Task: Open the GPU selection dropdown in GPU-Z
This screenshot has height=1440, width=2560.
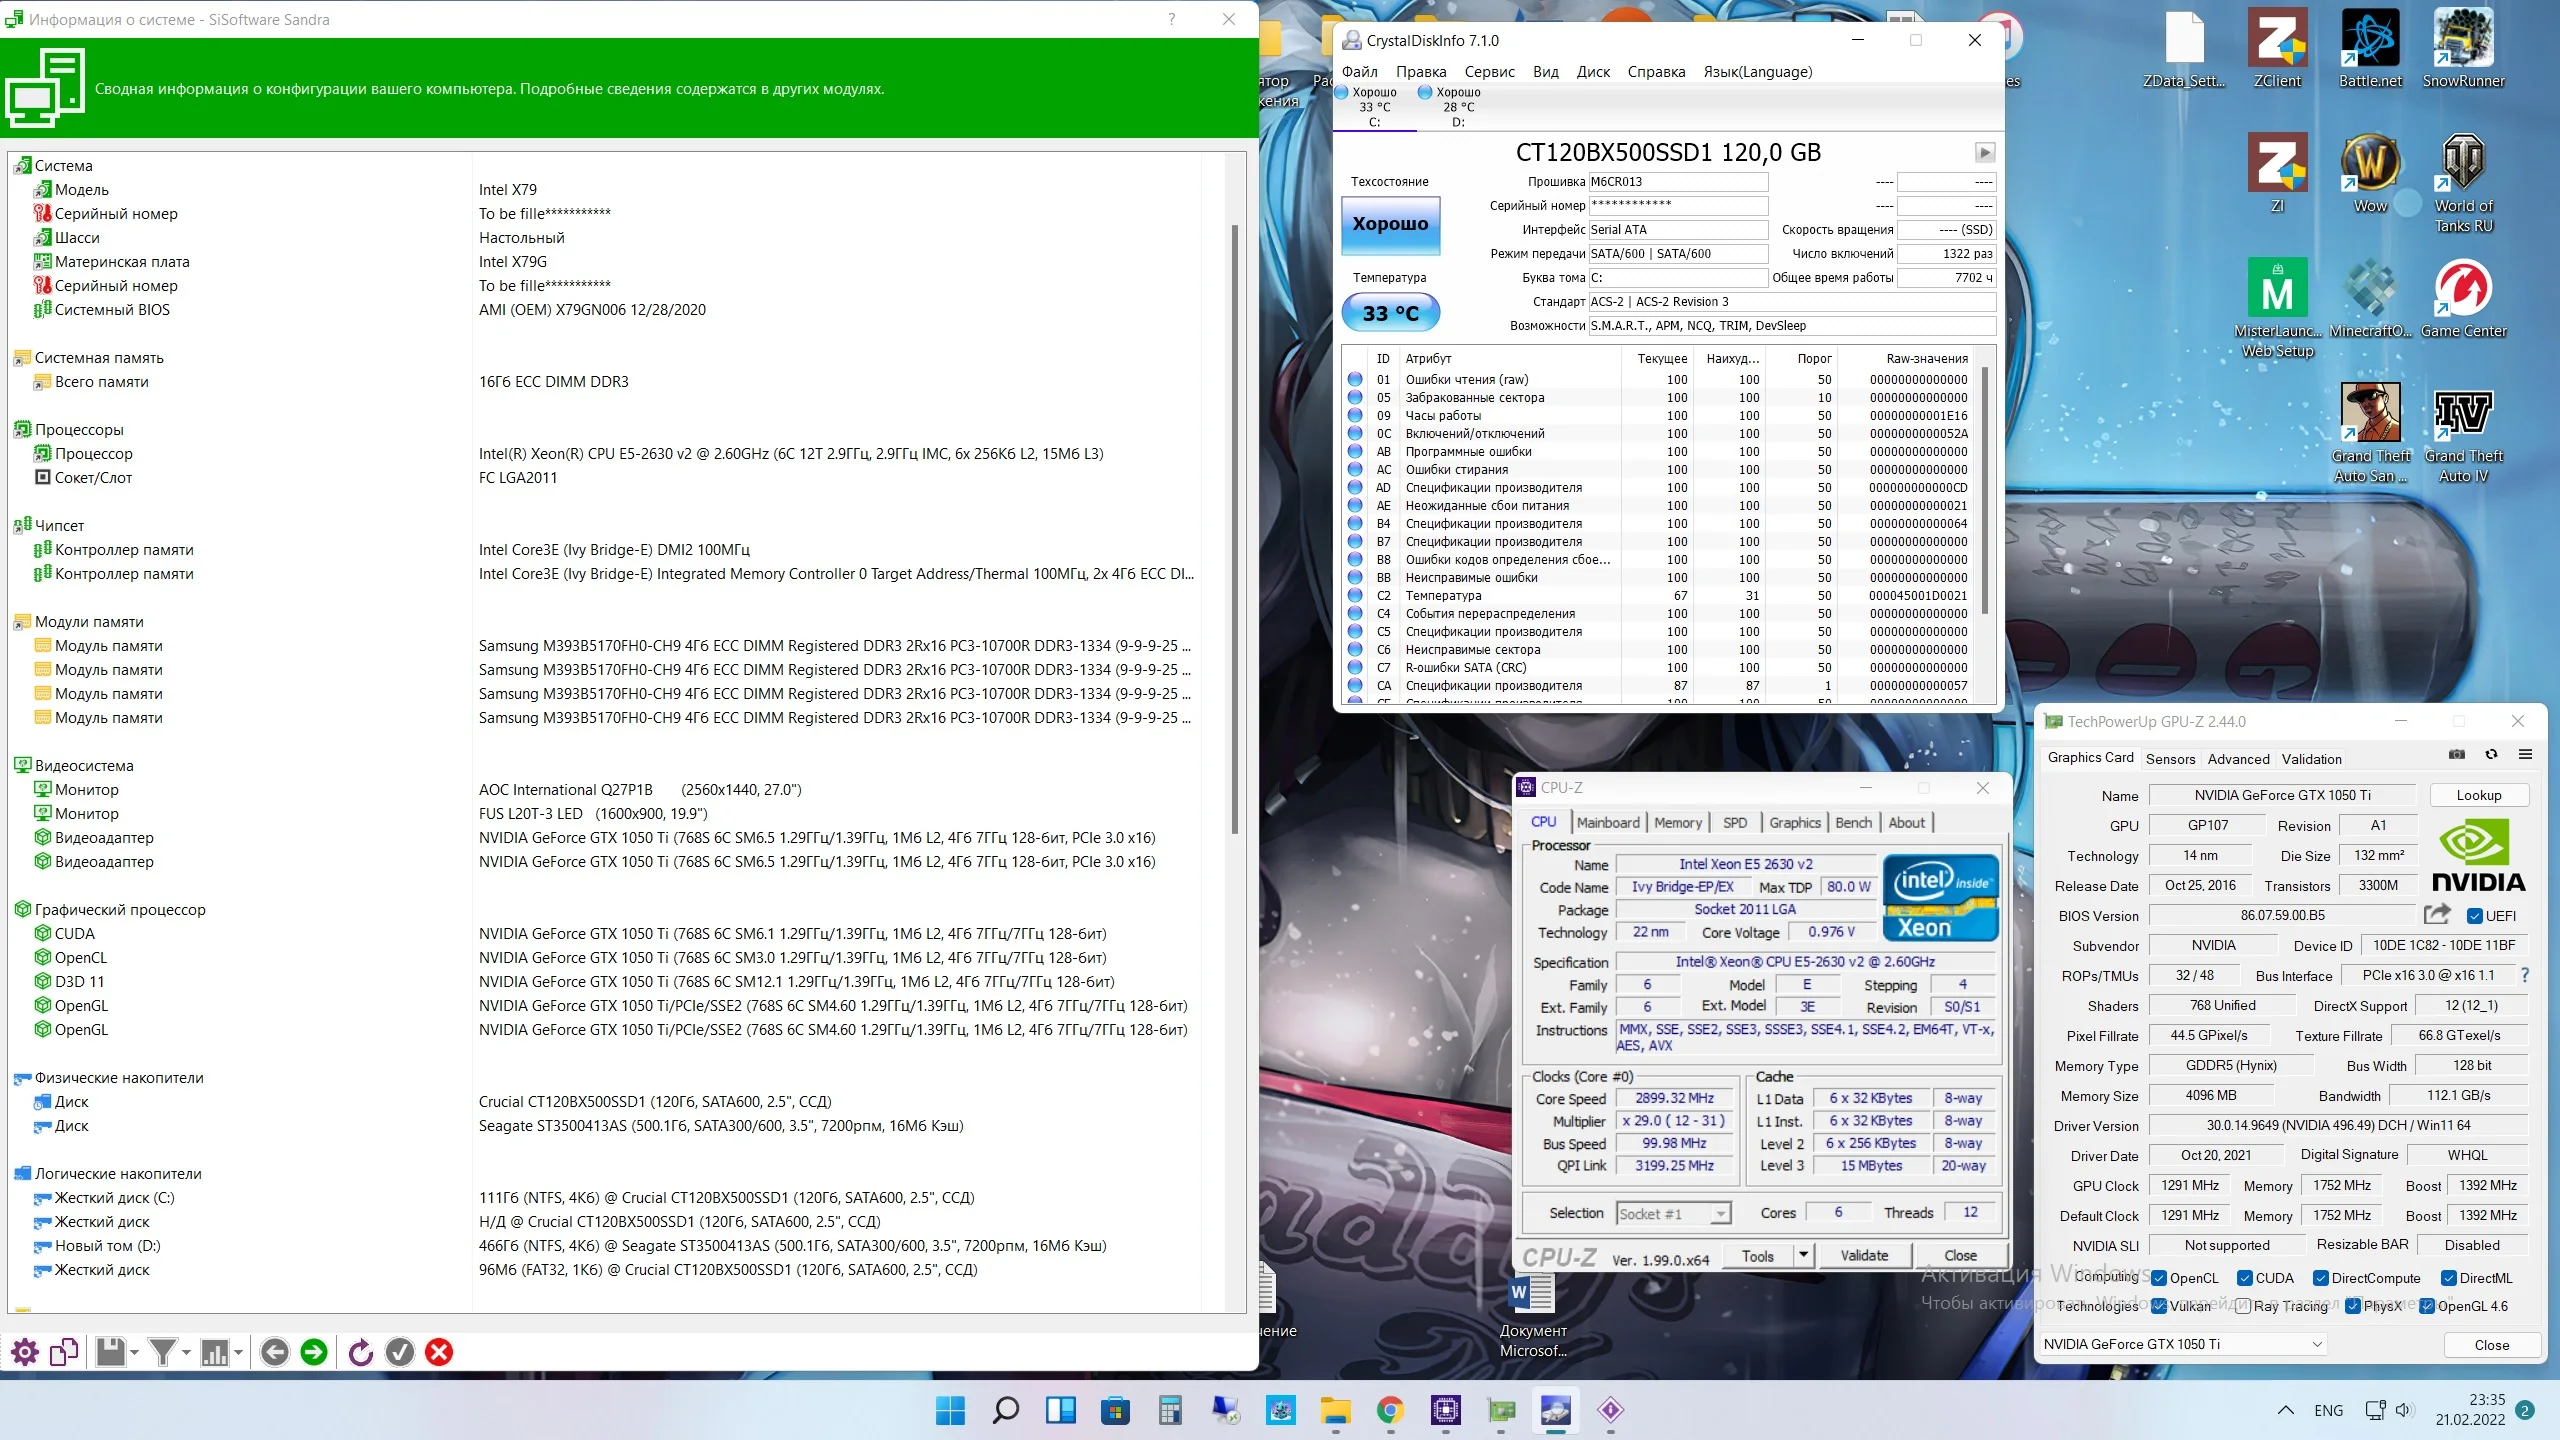Action: click(x=2318, y=1345)
